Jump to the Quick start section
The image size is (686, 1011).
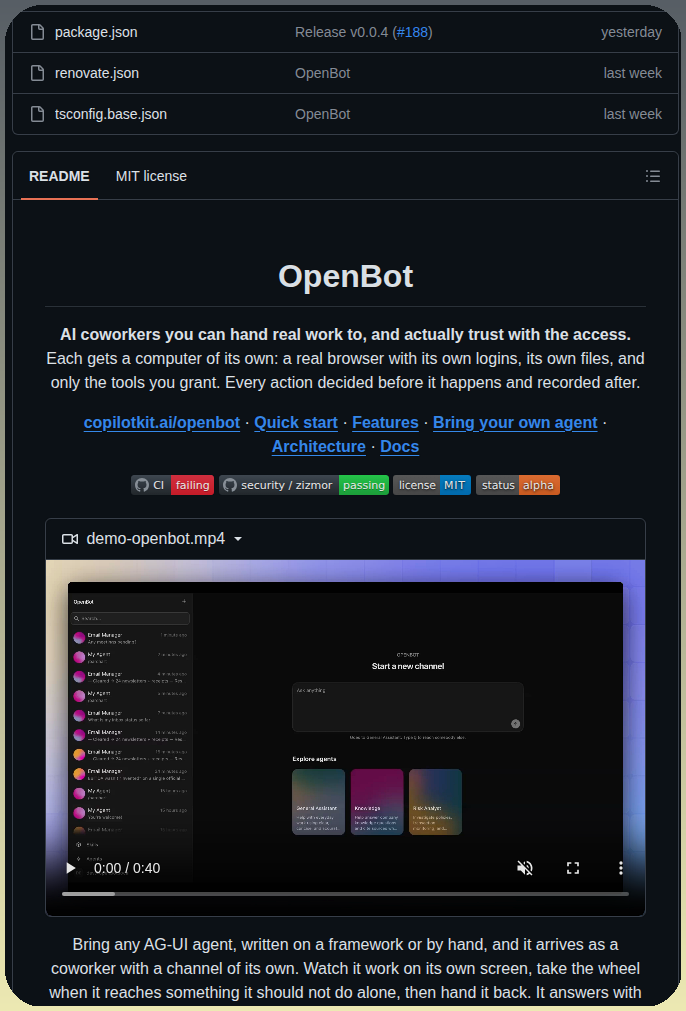pyautogui.click(x=296, y=423)
